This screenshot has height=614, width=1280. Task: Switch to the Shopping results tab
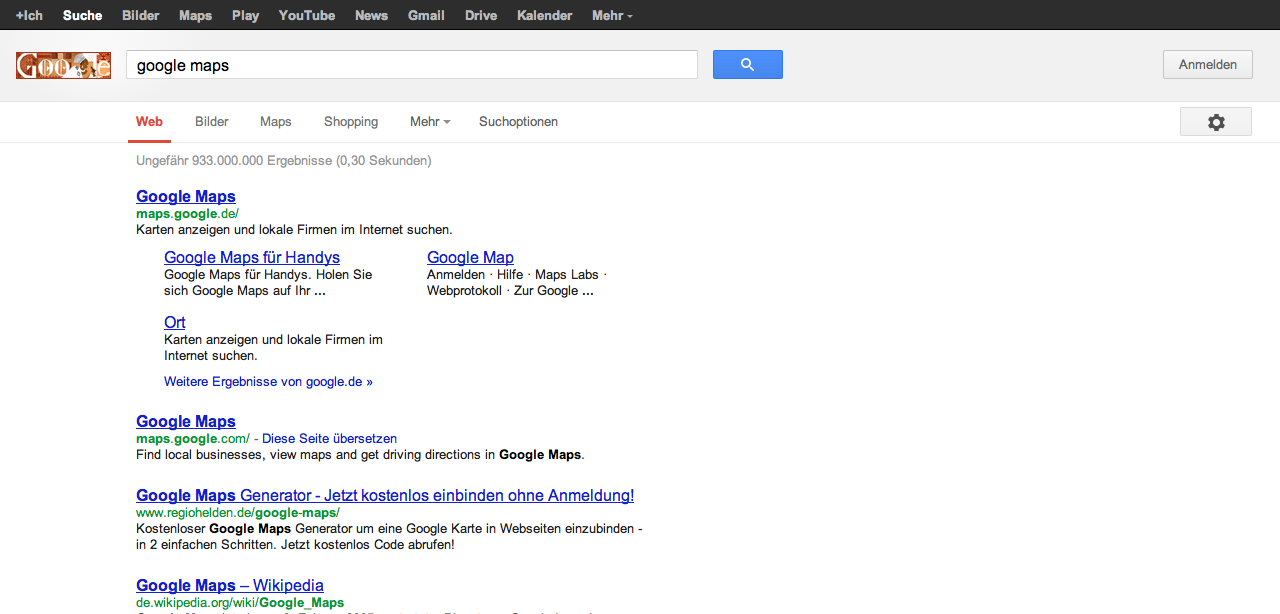[351, 122]
